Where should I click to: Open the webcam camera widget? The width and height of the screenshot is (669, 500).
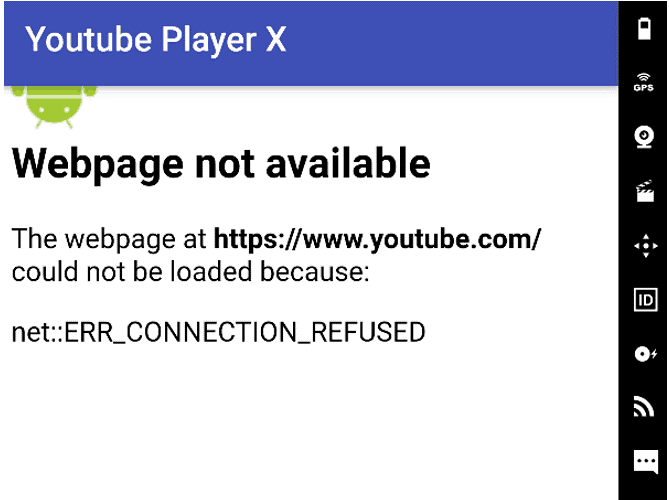[x=644, y=137]
